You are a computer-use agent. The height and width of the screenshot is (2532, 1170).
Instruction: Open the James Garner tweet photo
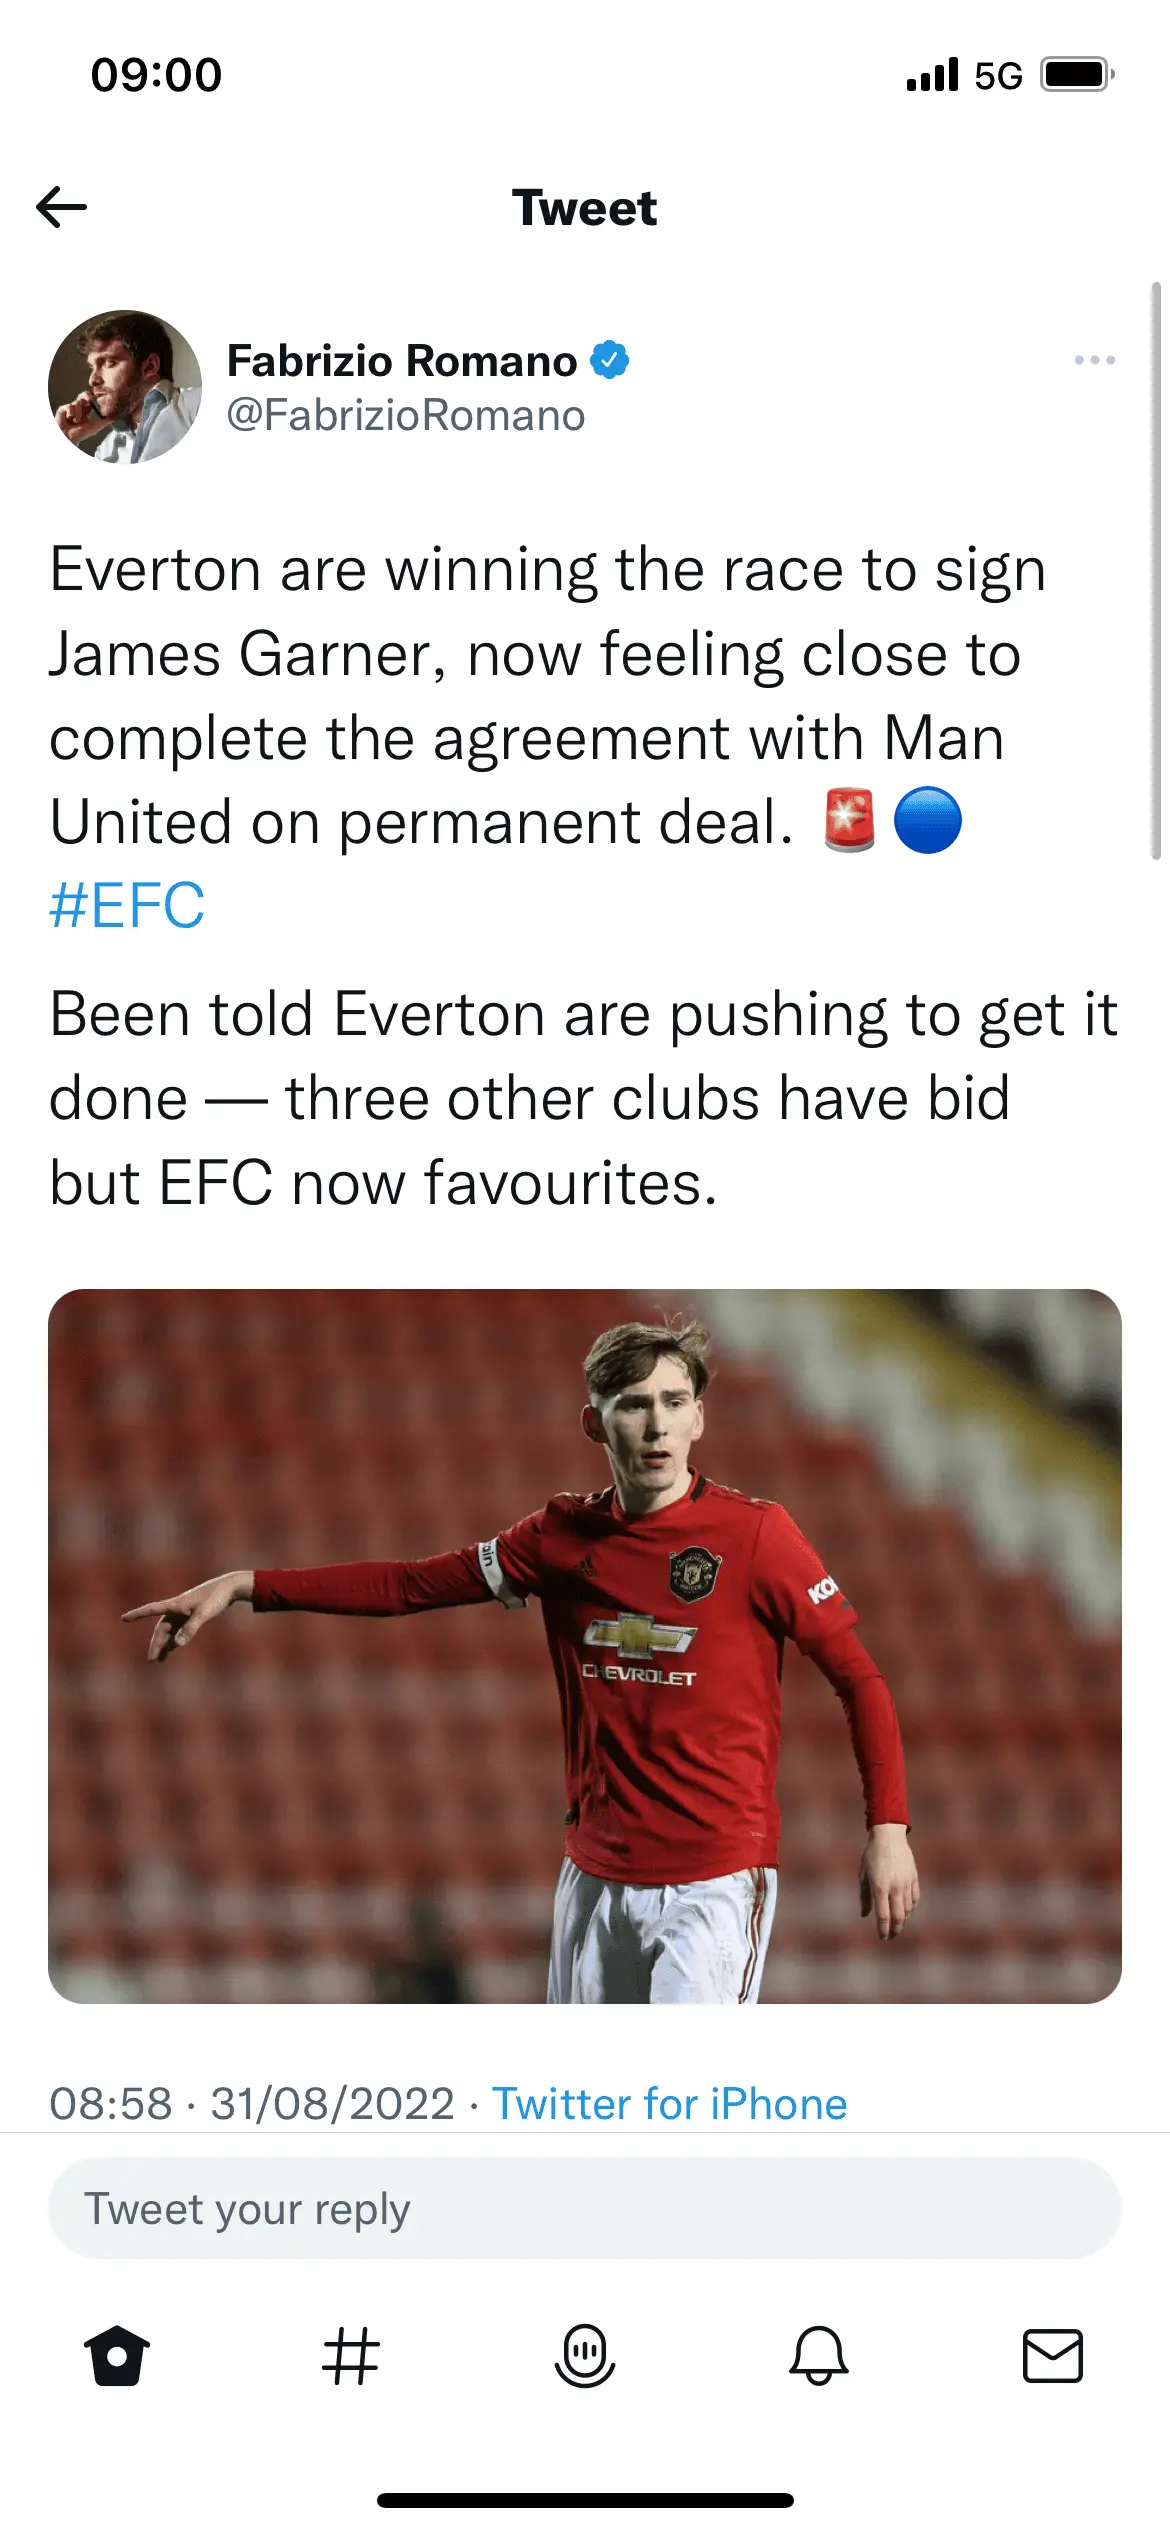coord(585,1646)
